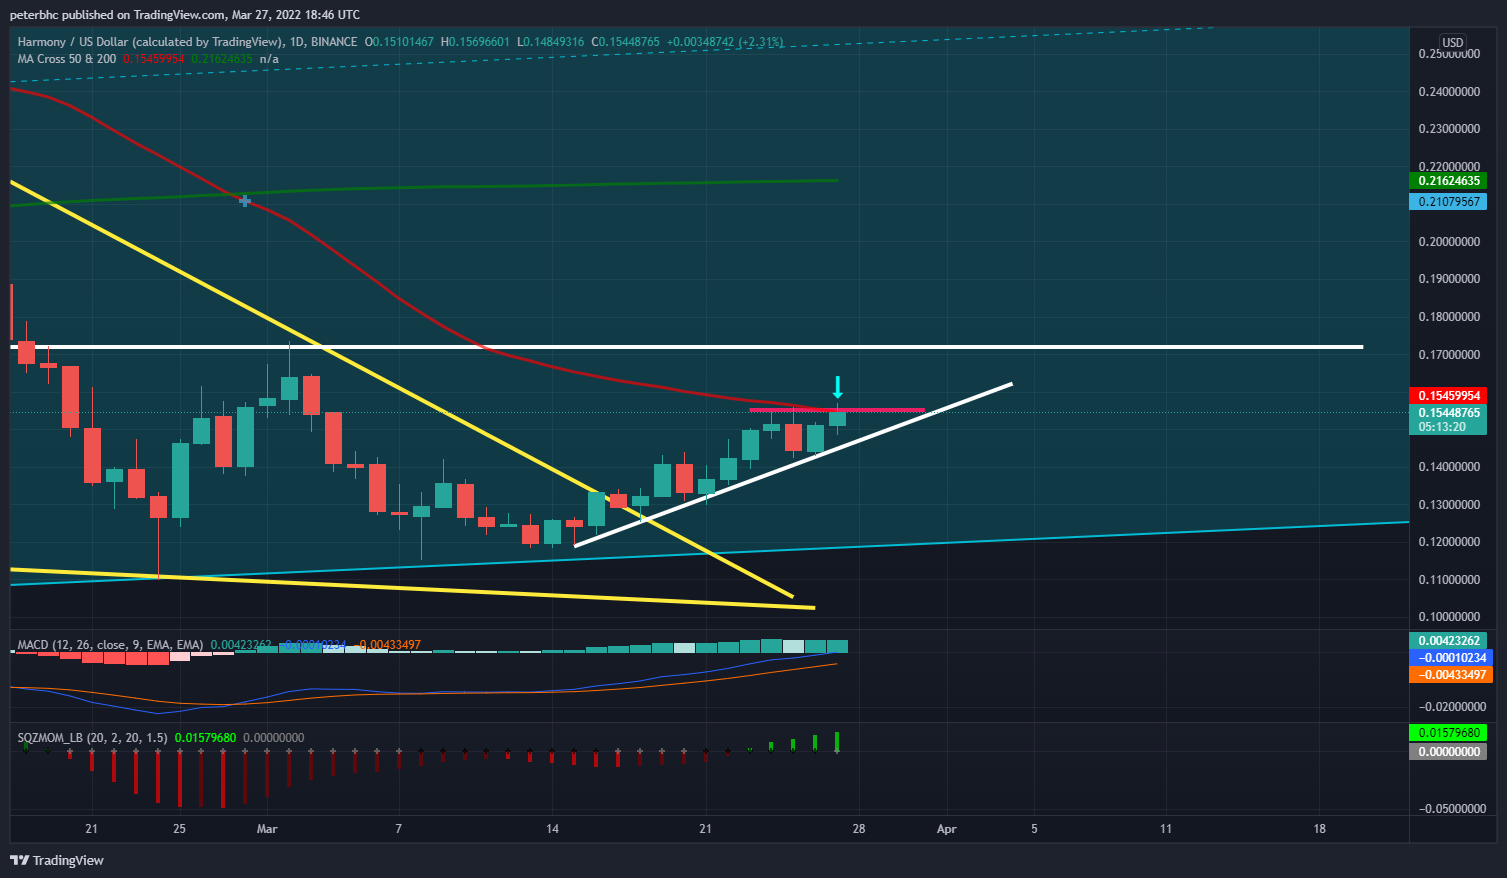Click the Mar date label
Screen dimensions: 1507x878
pyautogui.click(x=267, y=829)
